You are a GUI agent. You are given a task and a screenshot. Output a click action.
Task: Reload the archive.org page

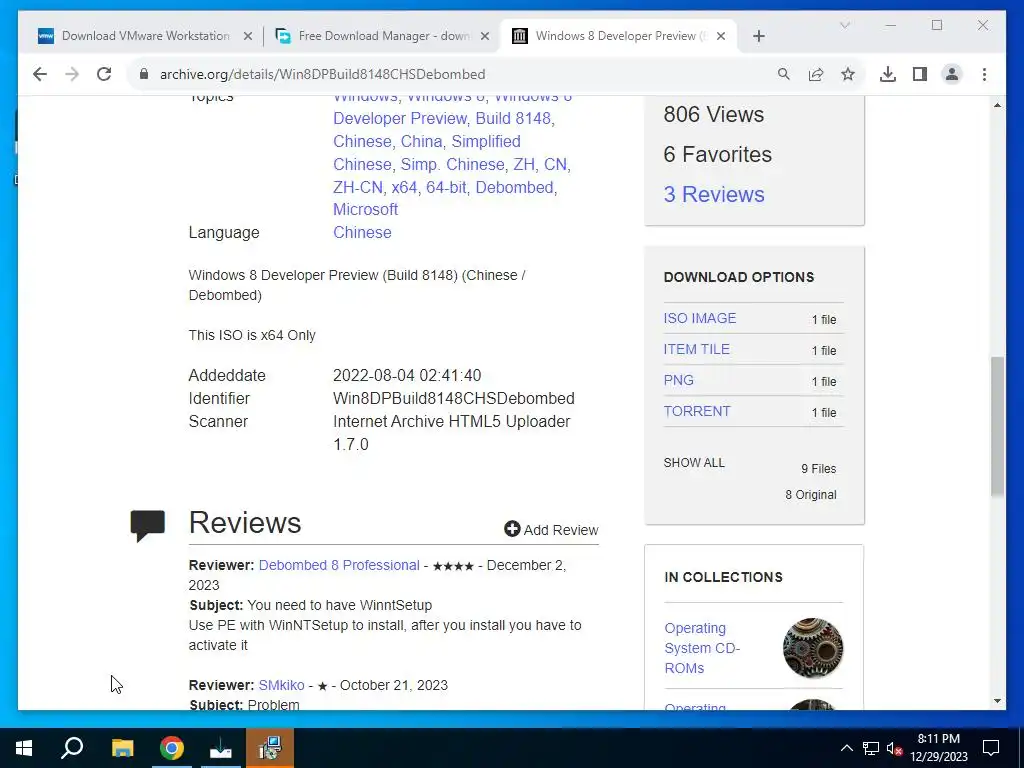click(104, 74)
